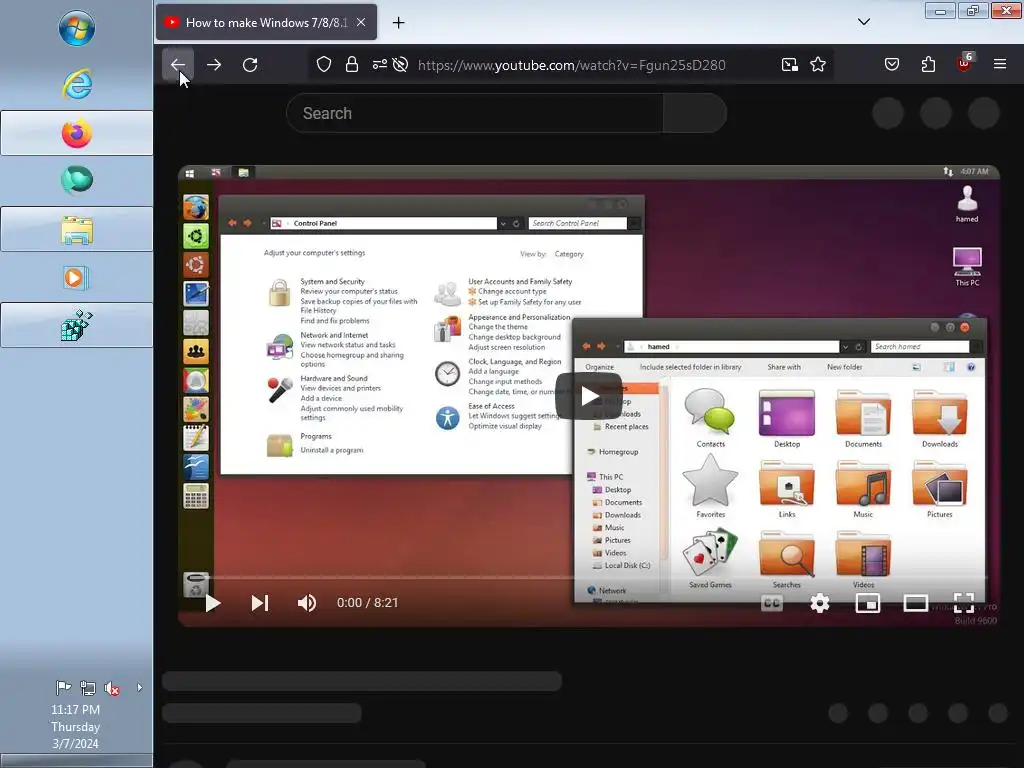The image size is (1024, 768).
Task: Launch Internet Explorer from the taskbar
Action: point(76,84)
